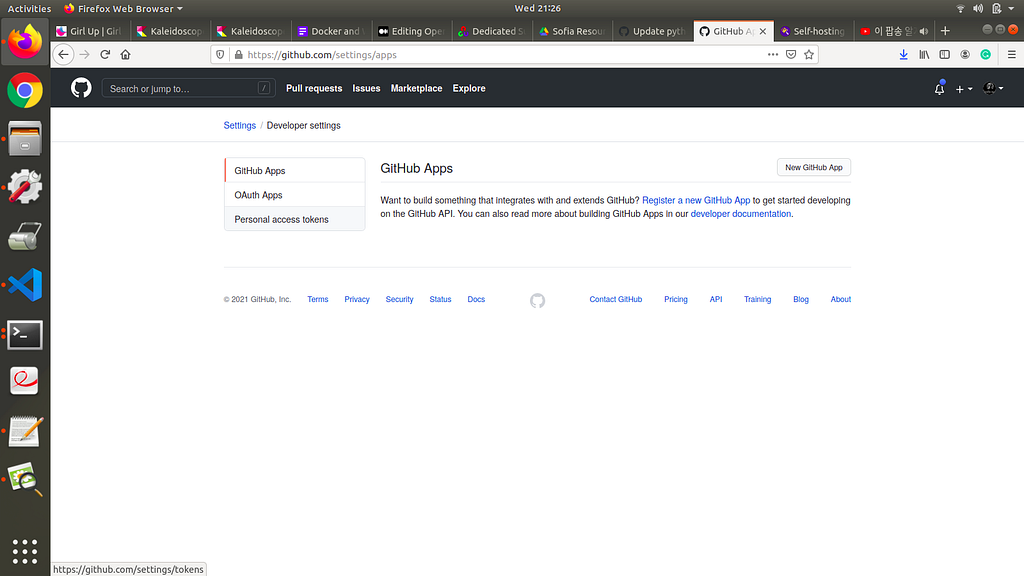Open Firefox downloads arrow icon
Image resolution: width=1024 pixels, height=576 pixels.
(x=903, y=55)
